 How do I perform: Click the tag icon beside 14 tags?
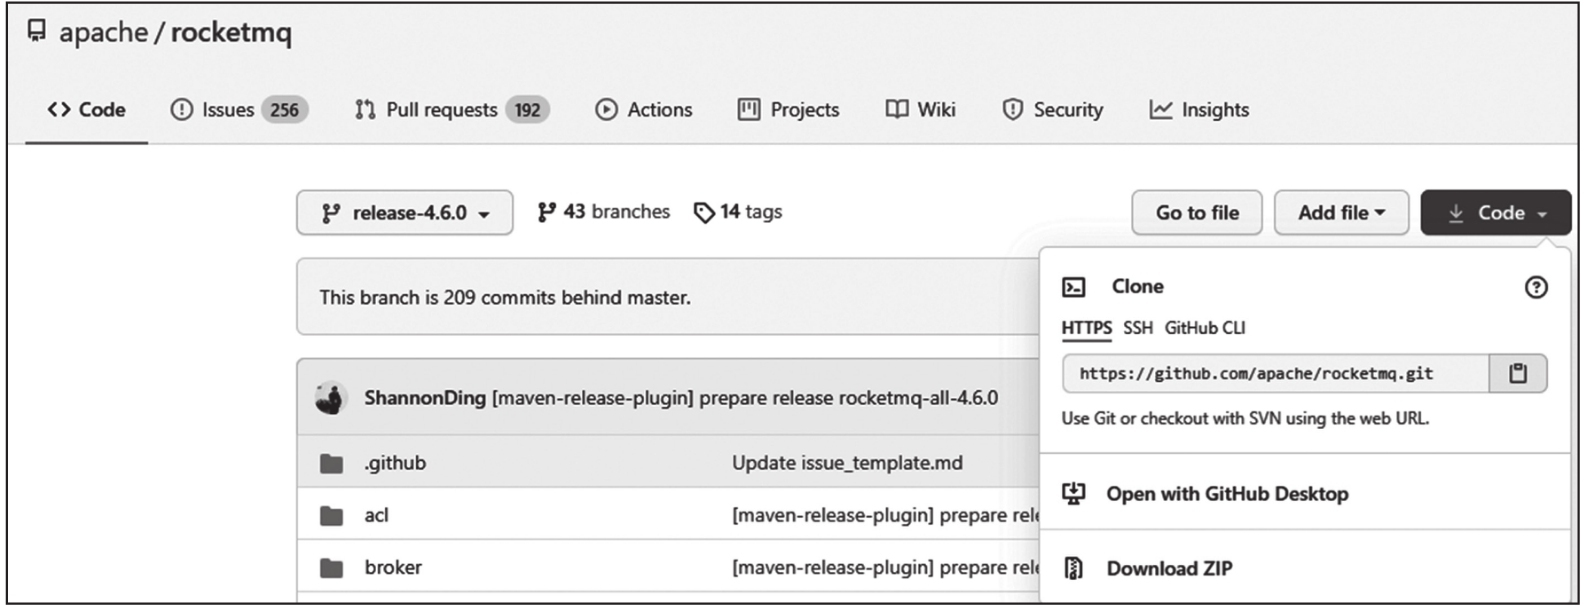[x=704, y=212]
